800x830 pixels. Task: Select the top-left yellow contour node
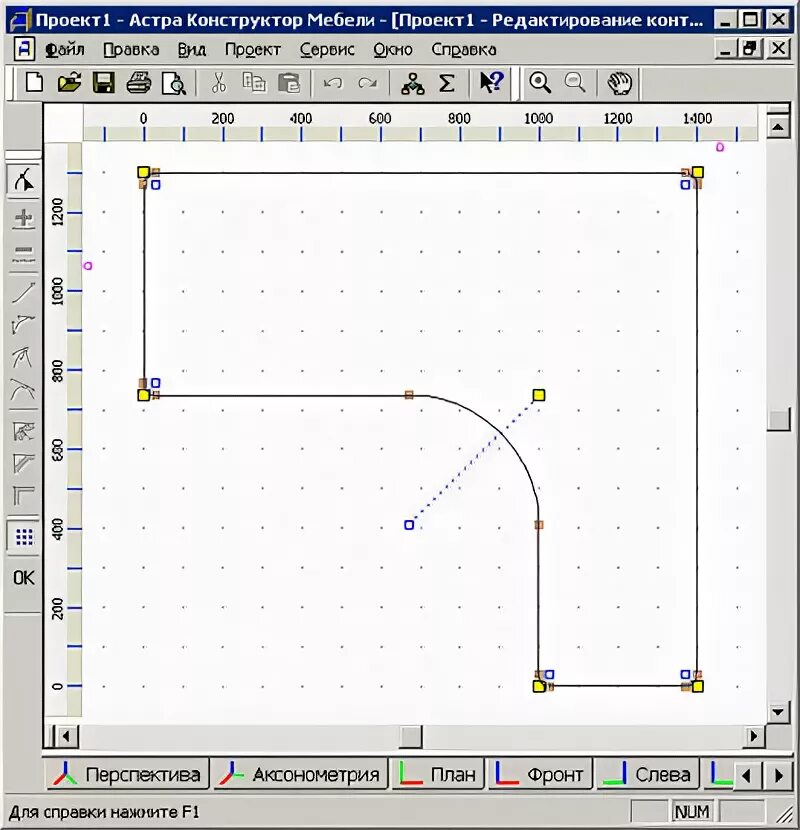tap(143, 172)
